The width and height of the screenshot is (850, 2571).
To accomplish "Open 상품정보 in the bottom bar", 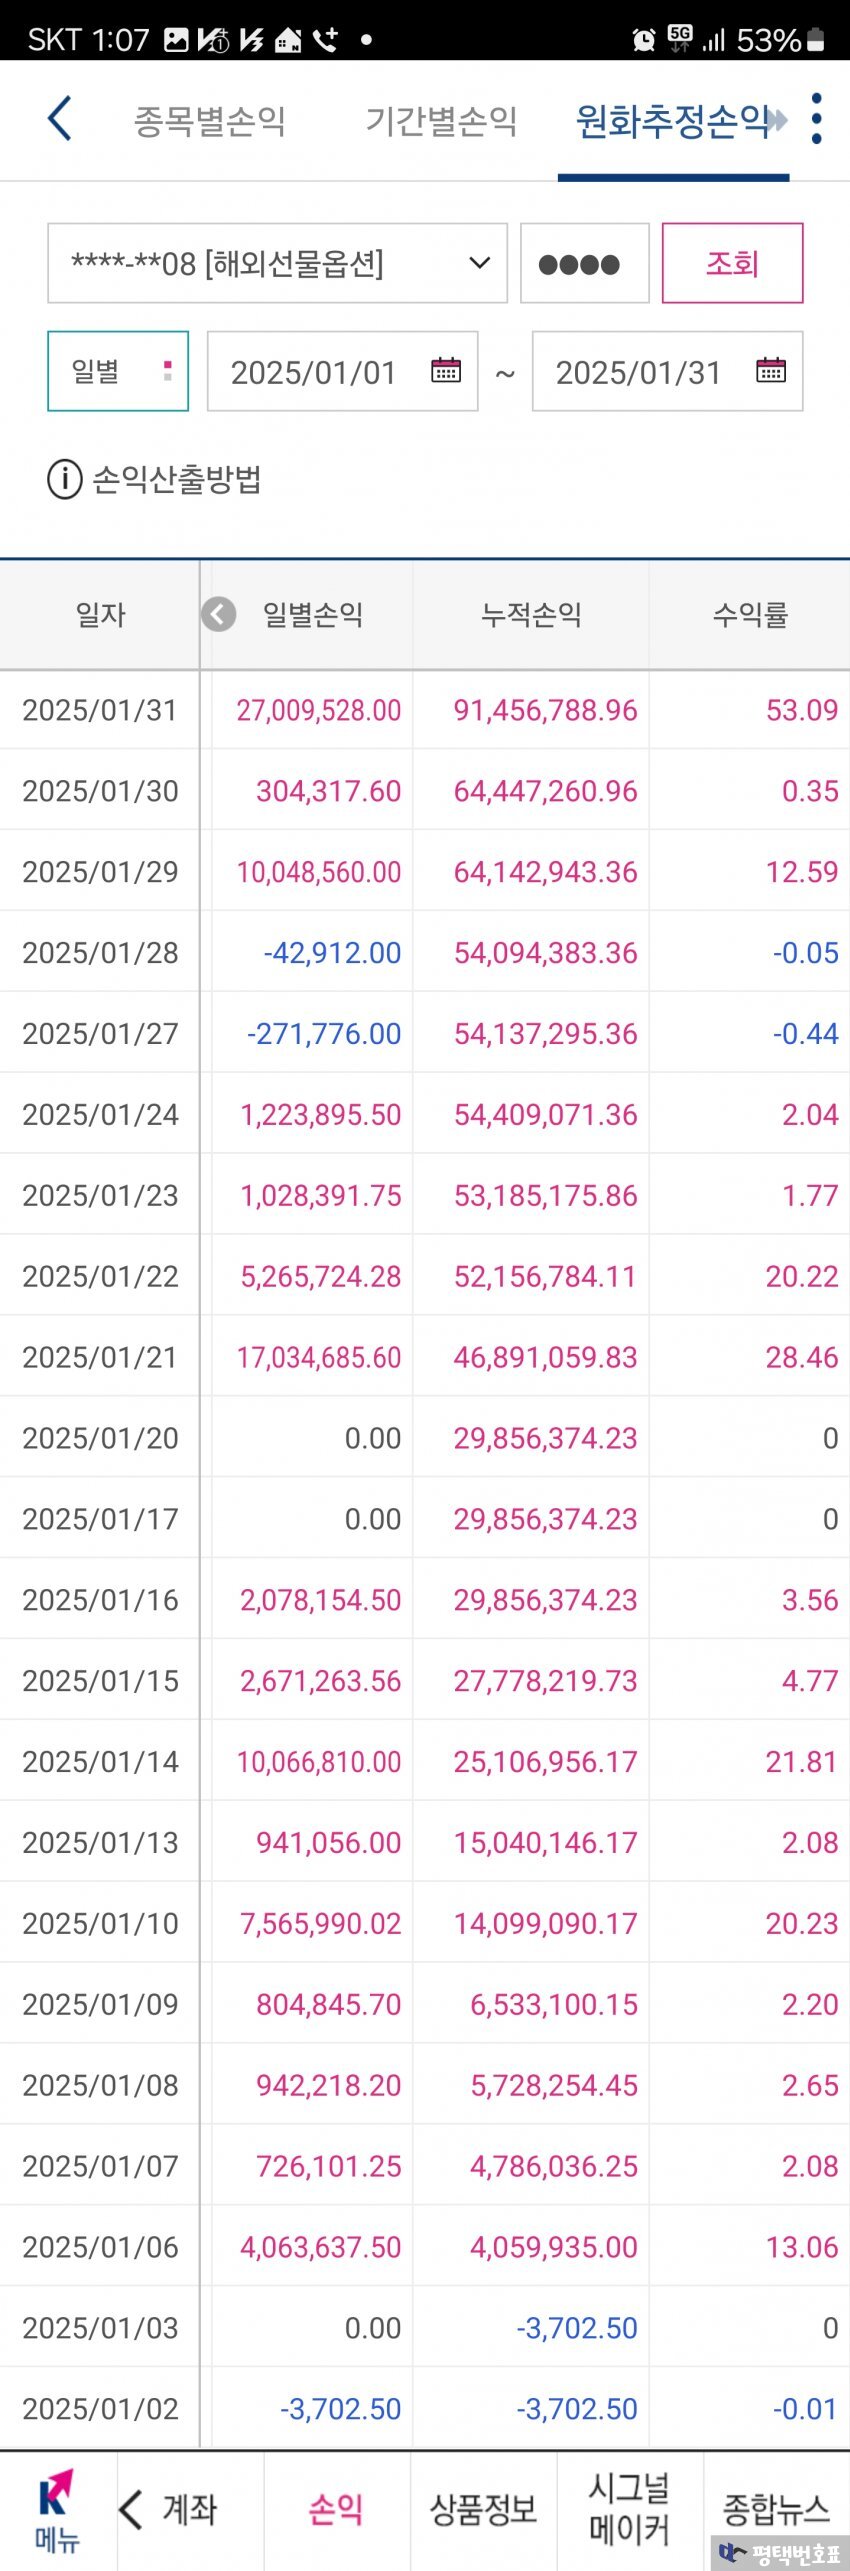I will pos(483,2510).
